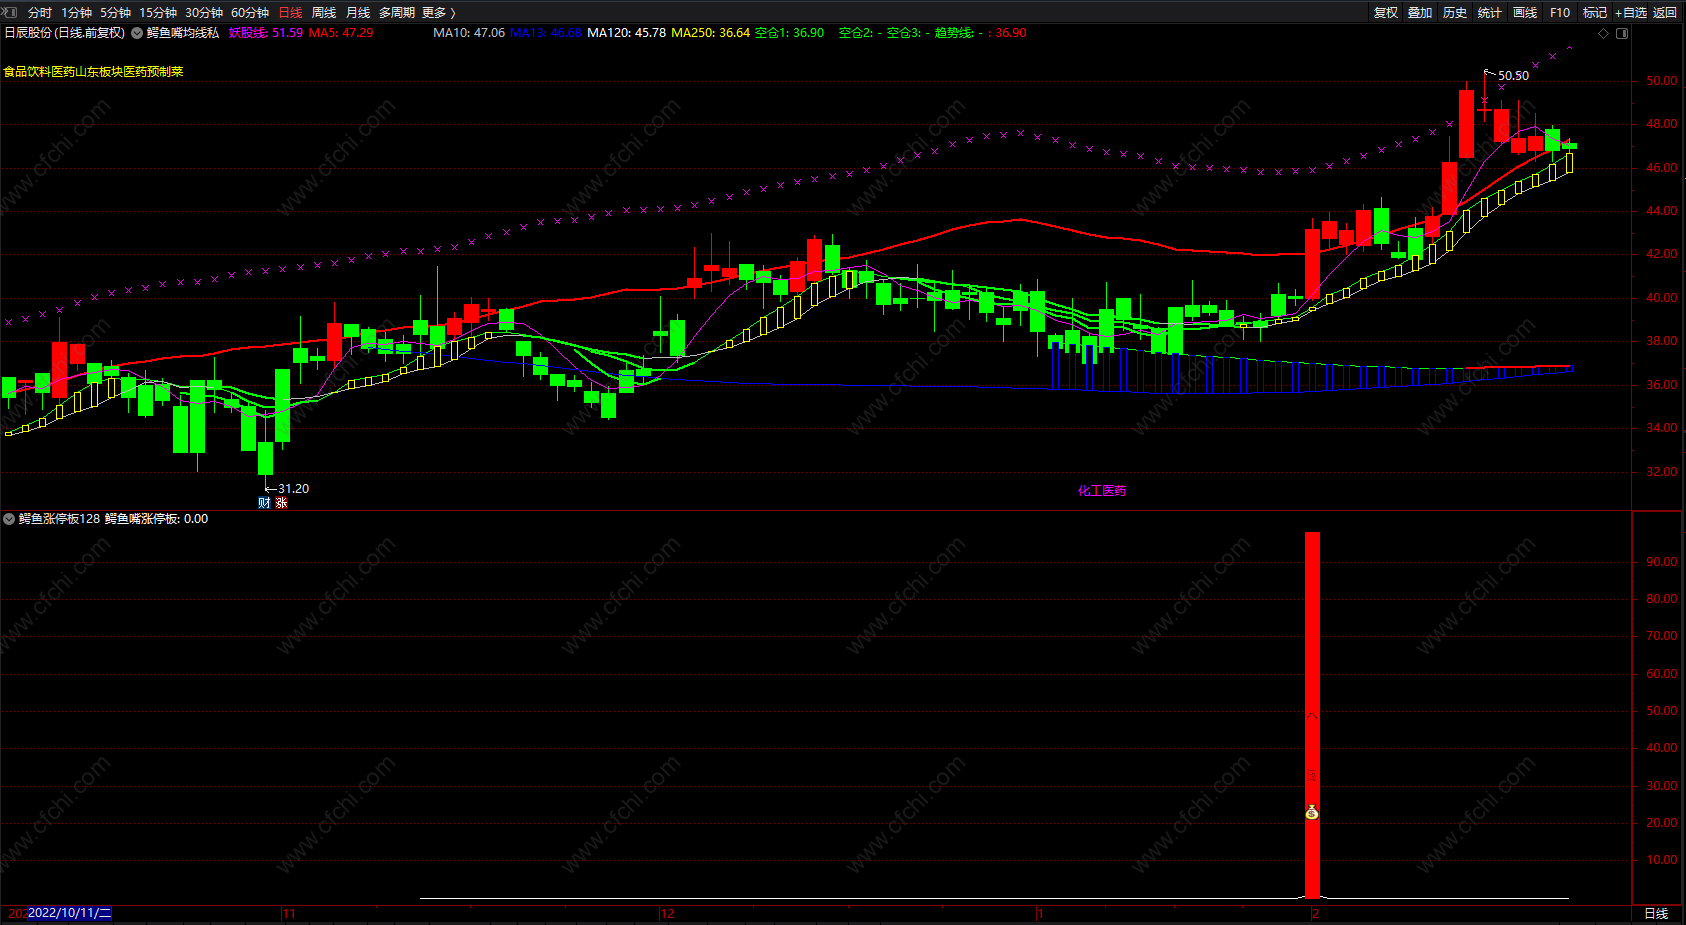Screen dimensions: 1686x925
Task: Click the 返回 back button
Action: click(1665, 13)
